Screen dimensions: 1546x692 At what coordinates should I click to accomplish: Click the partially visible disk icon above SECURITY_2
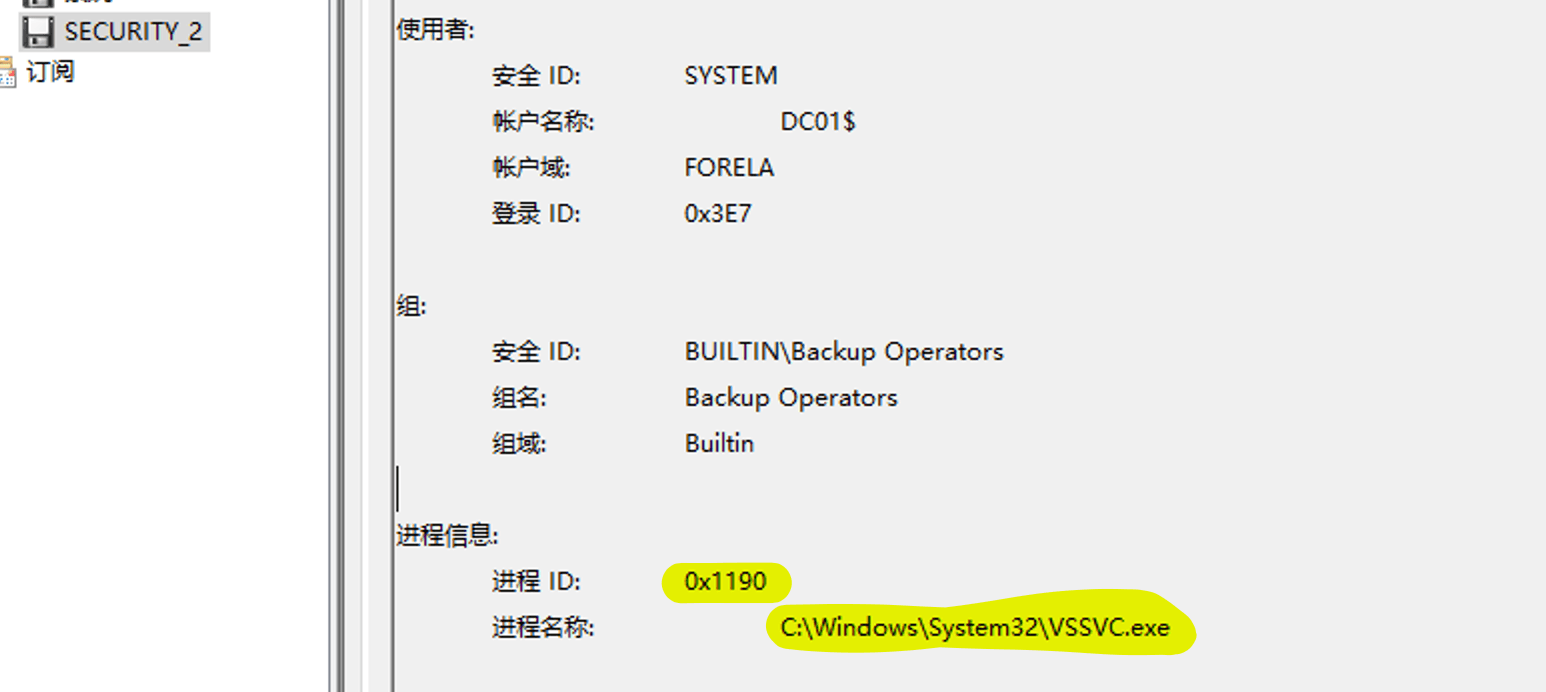coord(38,4)
